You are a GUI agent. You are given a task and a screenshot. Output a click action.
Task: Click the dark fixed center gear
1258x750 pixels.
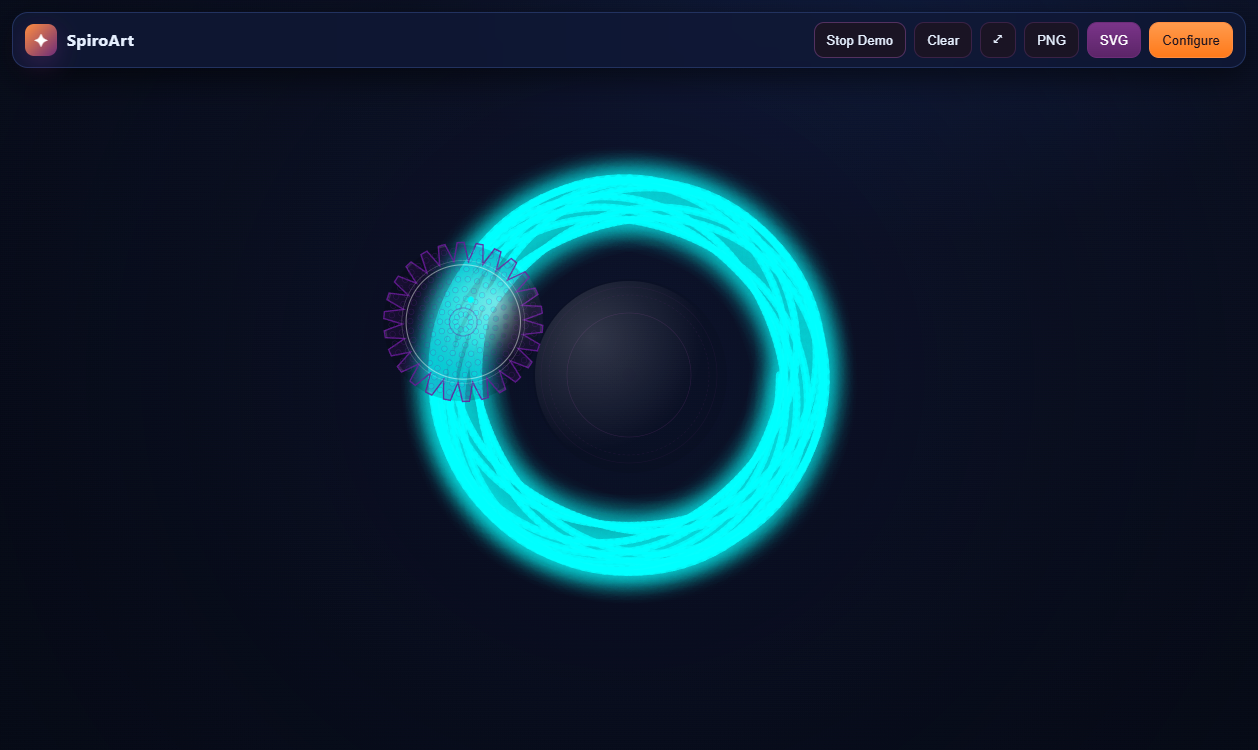click(629, 375)
